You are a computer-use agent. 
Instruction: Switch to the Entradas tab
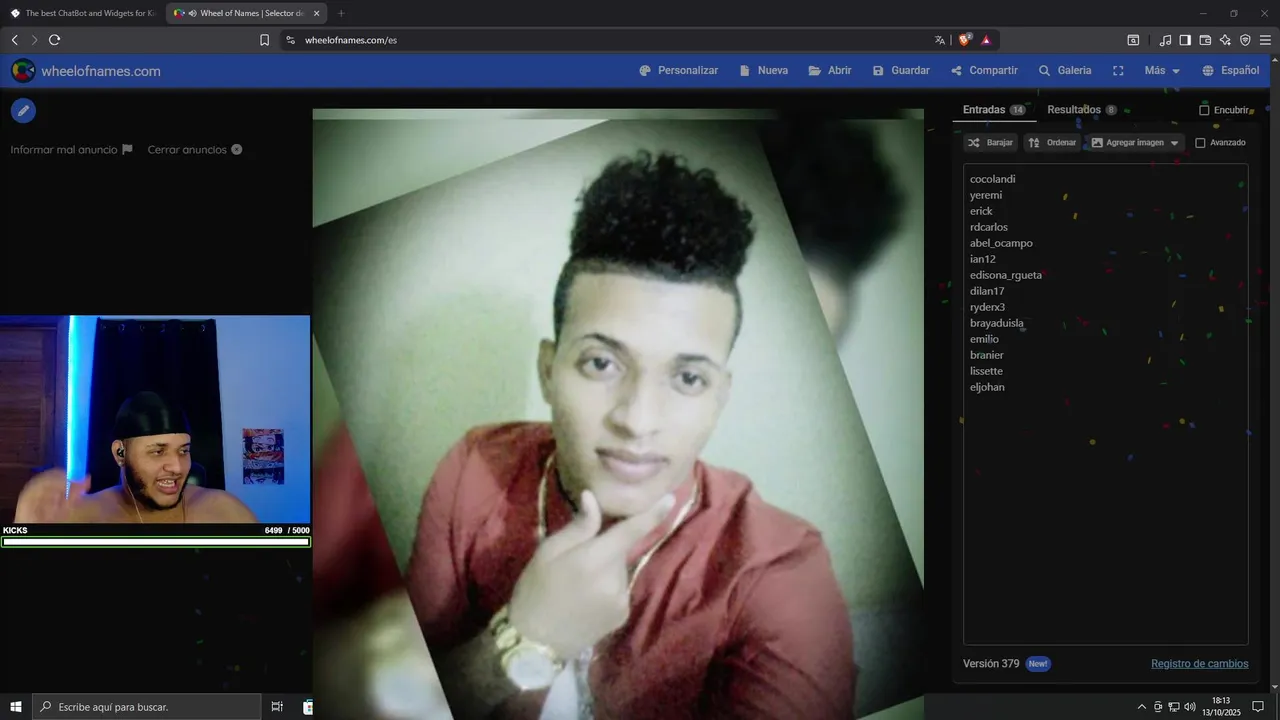tap(994, 110)
